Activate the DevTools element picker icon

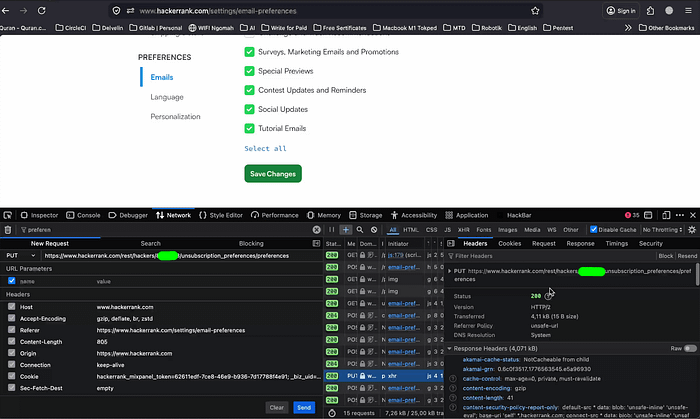coord(8,215)
